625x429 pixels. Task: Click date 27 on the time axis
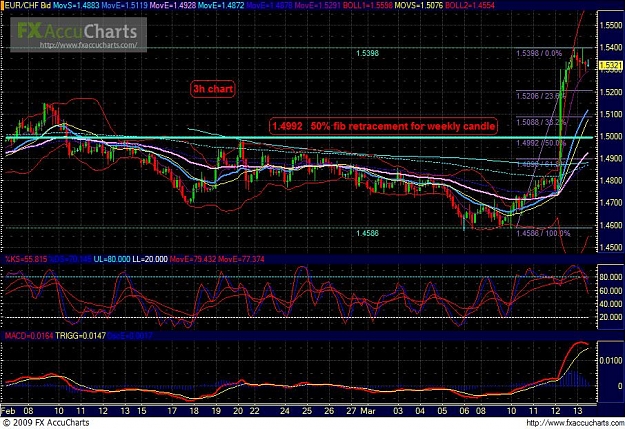[x=351, y=411]
